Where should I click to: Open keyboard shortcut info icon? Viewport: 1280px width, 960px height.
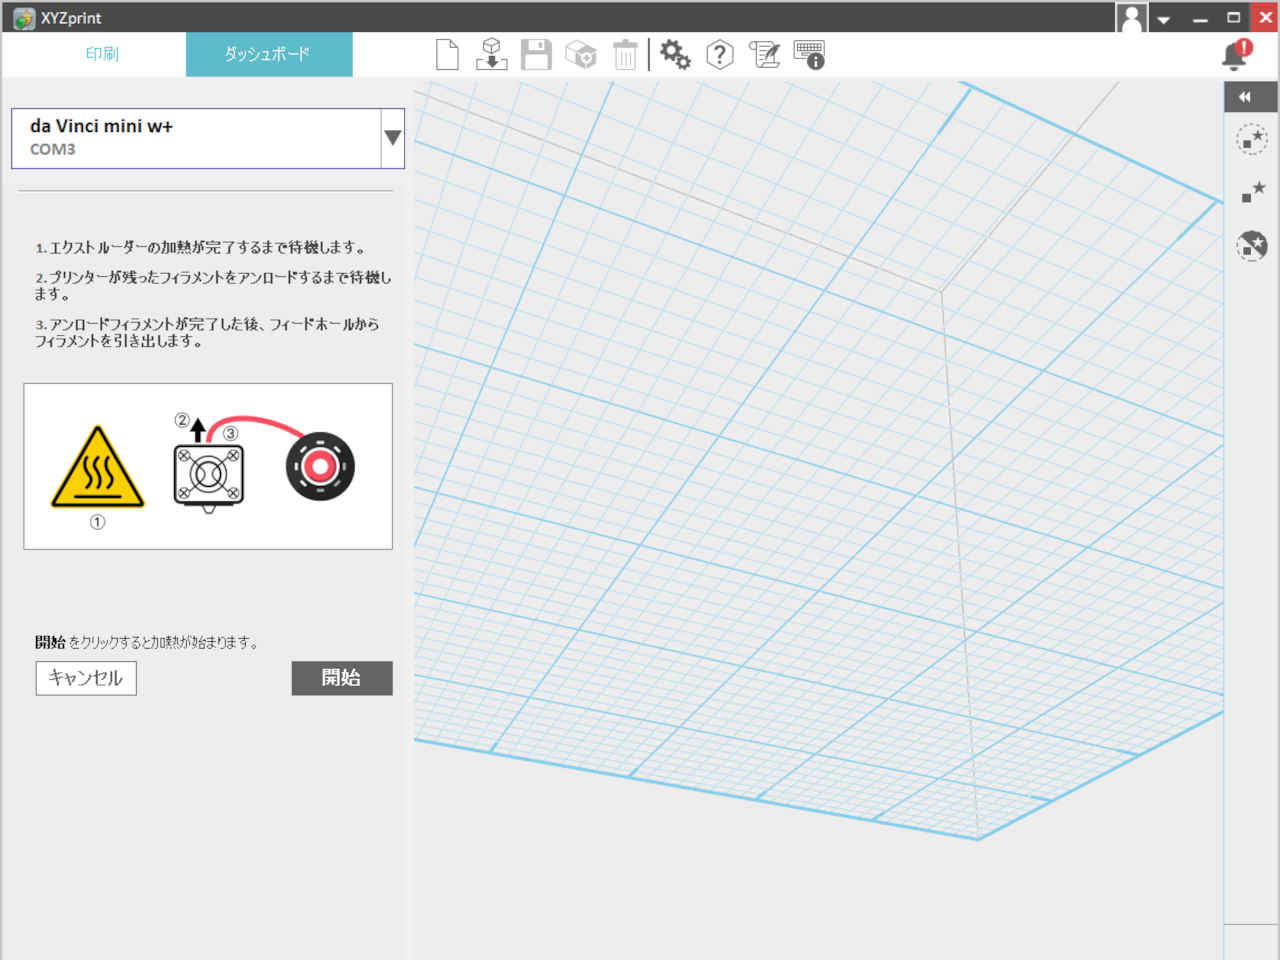(x=809, y=55)
